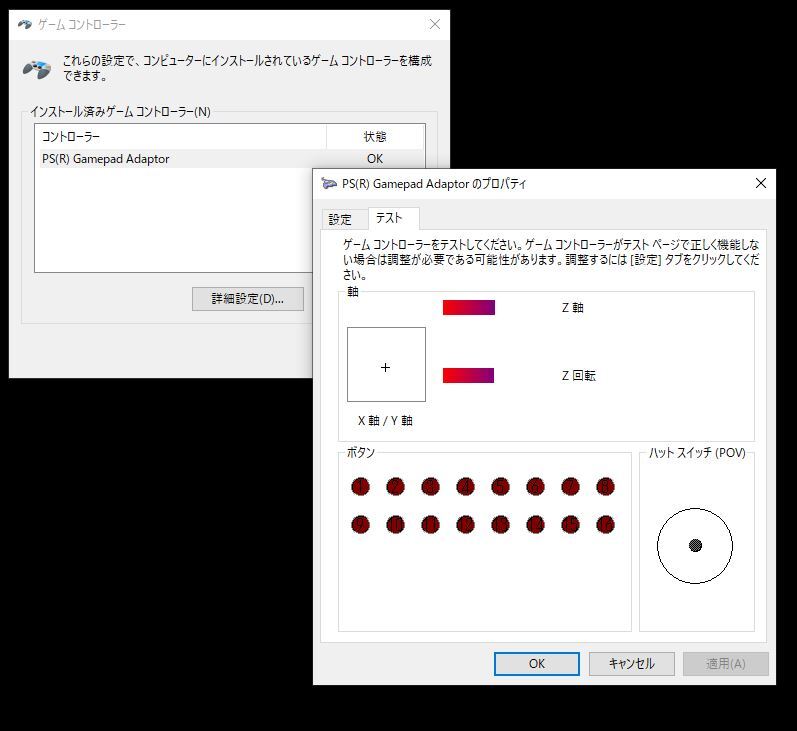
Task: Click the インストール済みゲーム コントローラー(N) label
Action: [x=120, y=112]
